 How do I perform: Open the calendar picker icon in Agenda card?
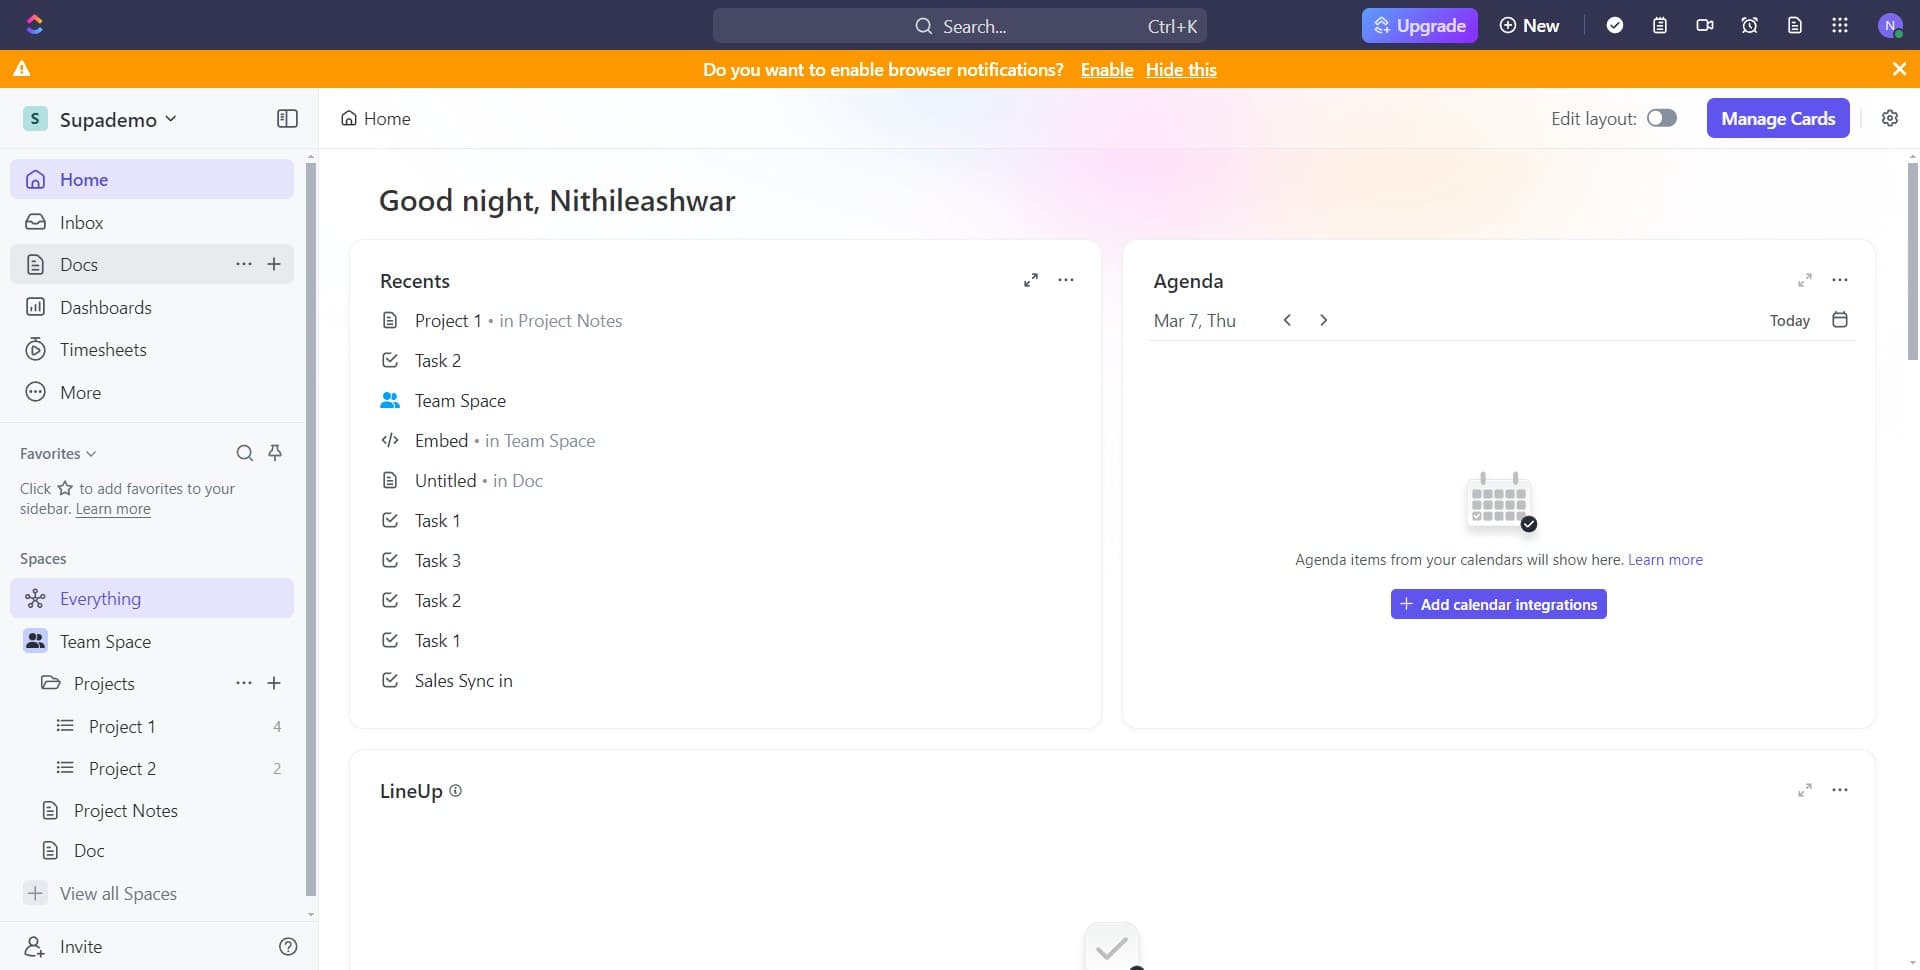click(1840, 319)
